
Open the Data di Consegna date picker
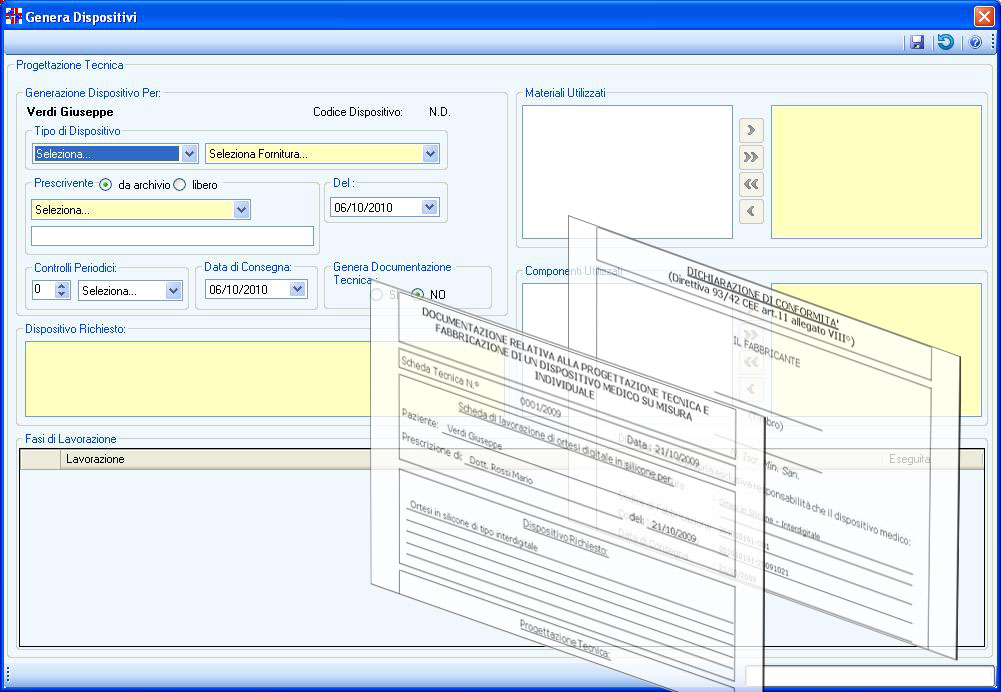(x=297, y=290)
